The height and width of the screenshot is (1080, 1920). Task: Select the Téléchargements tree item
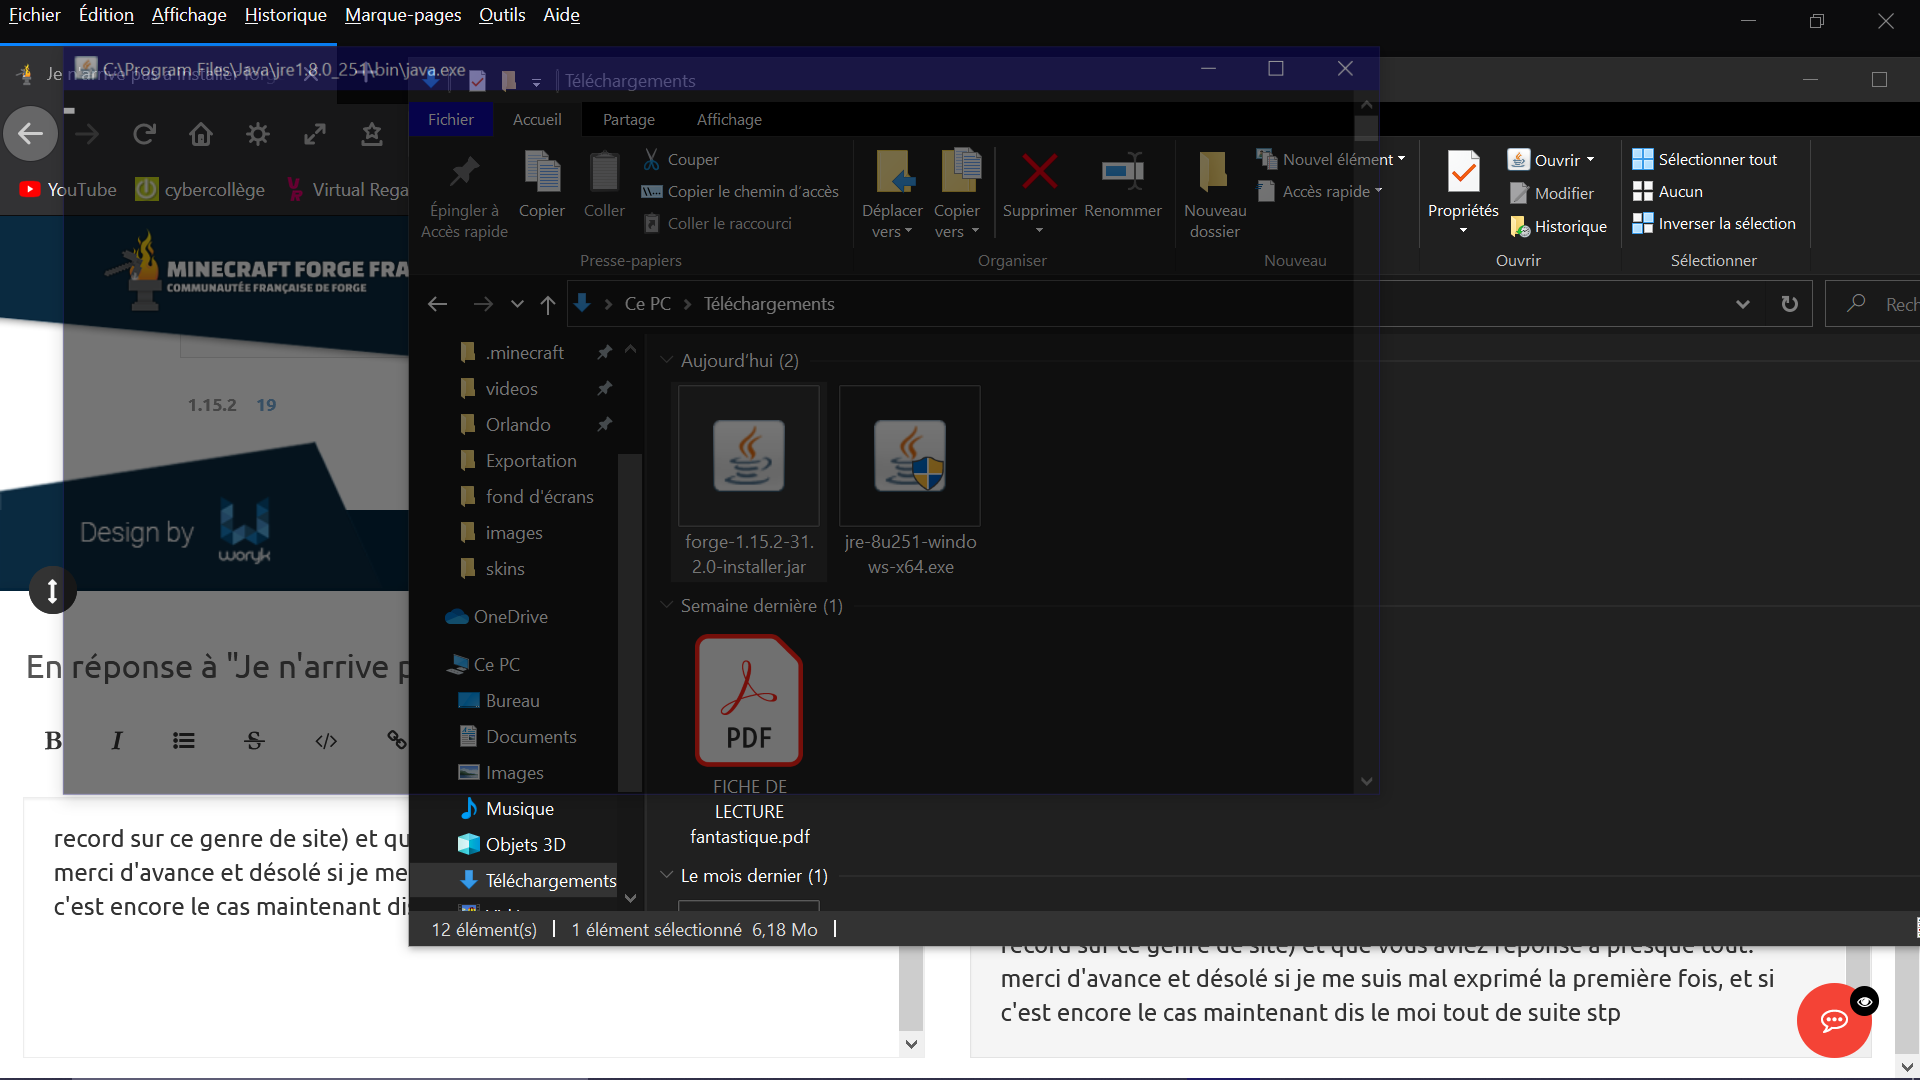pyautogui.click(x=550, y=880)
